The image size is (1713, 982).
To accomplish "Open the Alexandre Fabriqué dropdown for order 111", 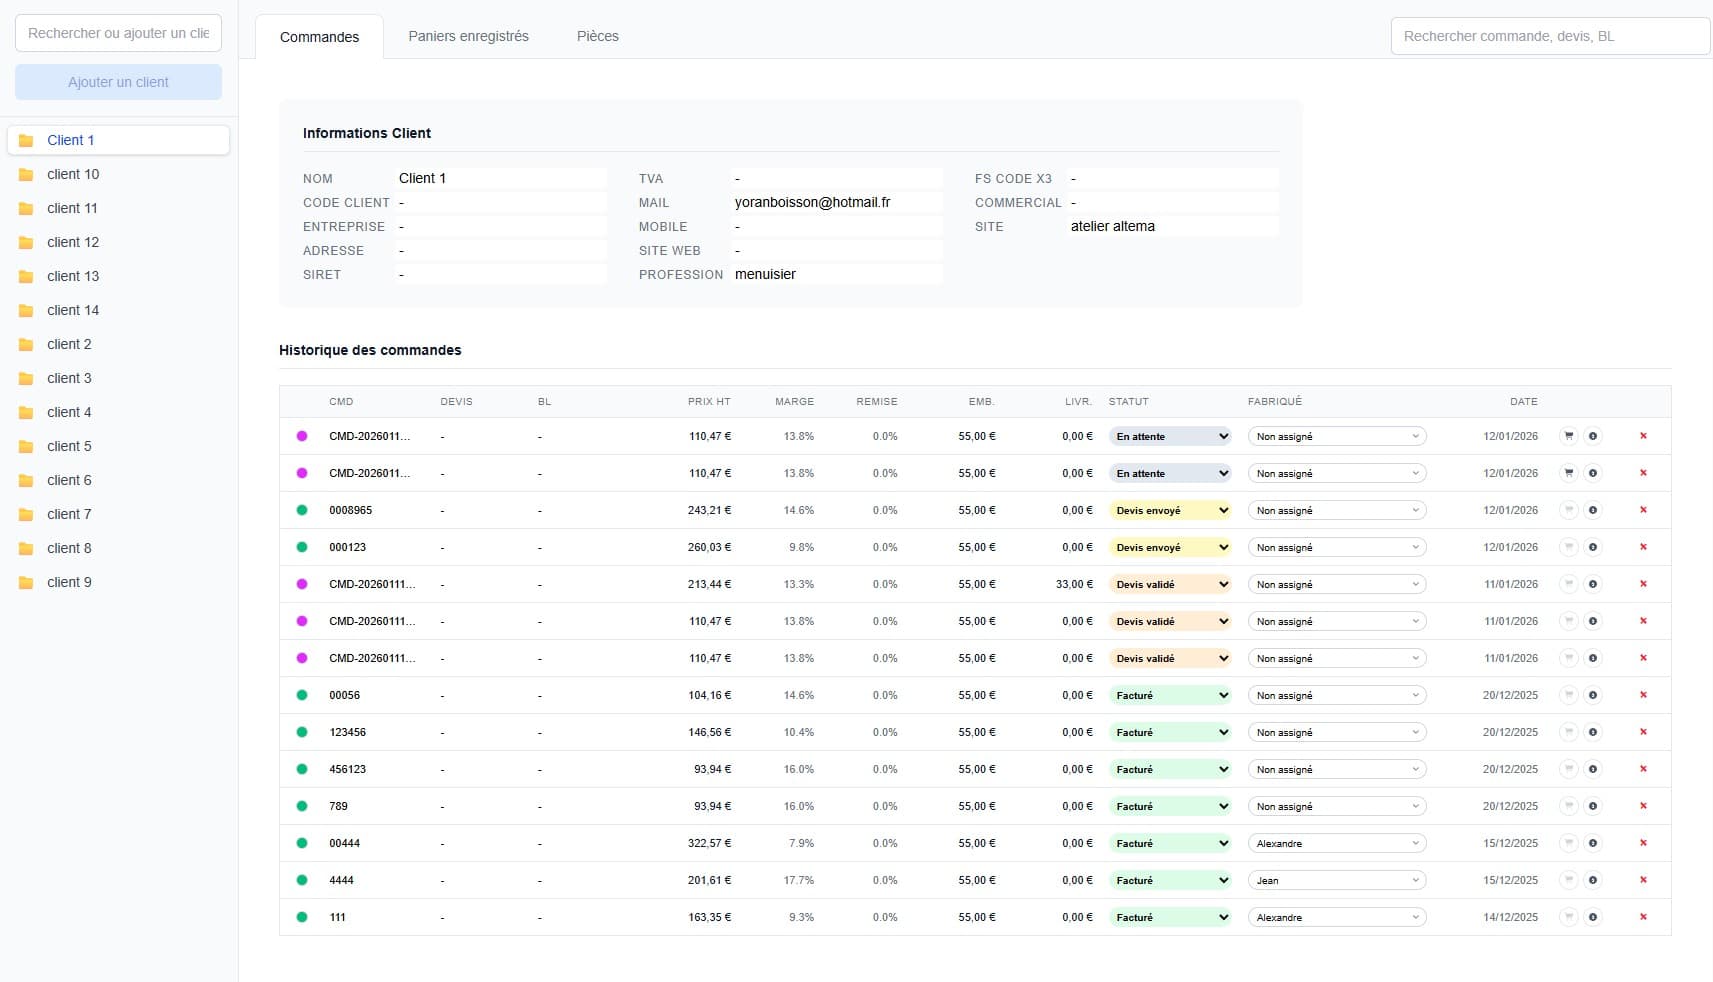I will [1337, 917].
